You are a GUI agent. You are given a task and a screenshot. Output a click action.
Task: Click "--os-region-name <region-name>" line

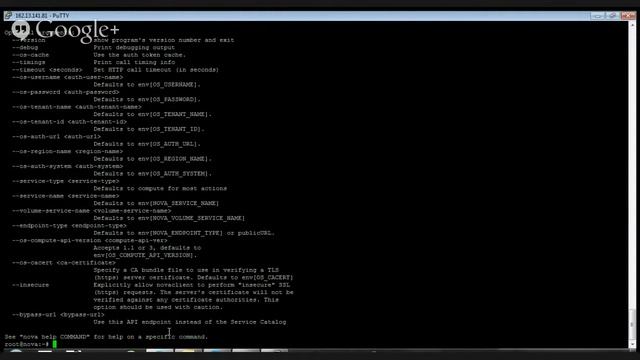[67, 151]
